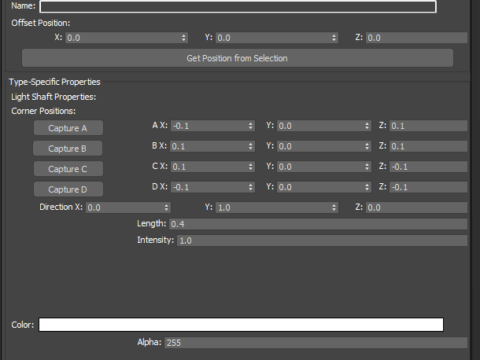Click the Capture A button
This screenshot has width=480, height=360.
pyautogui.click(x=68, y=128)
